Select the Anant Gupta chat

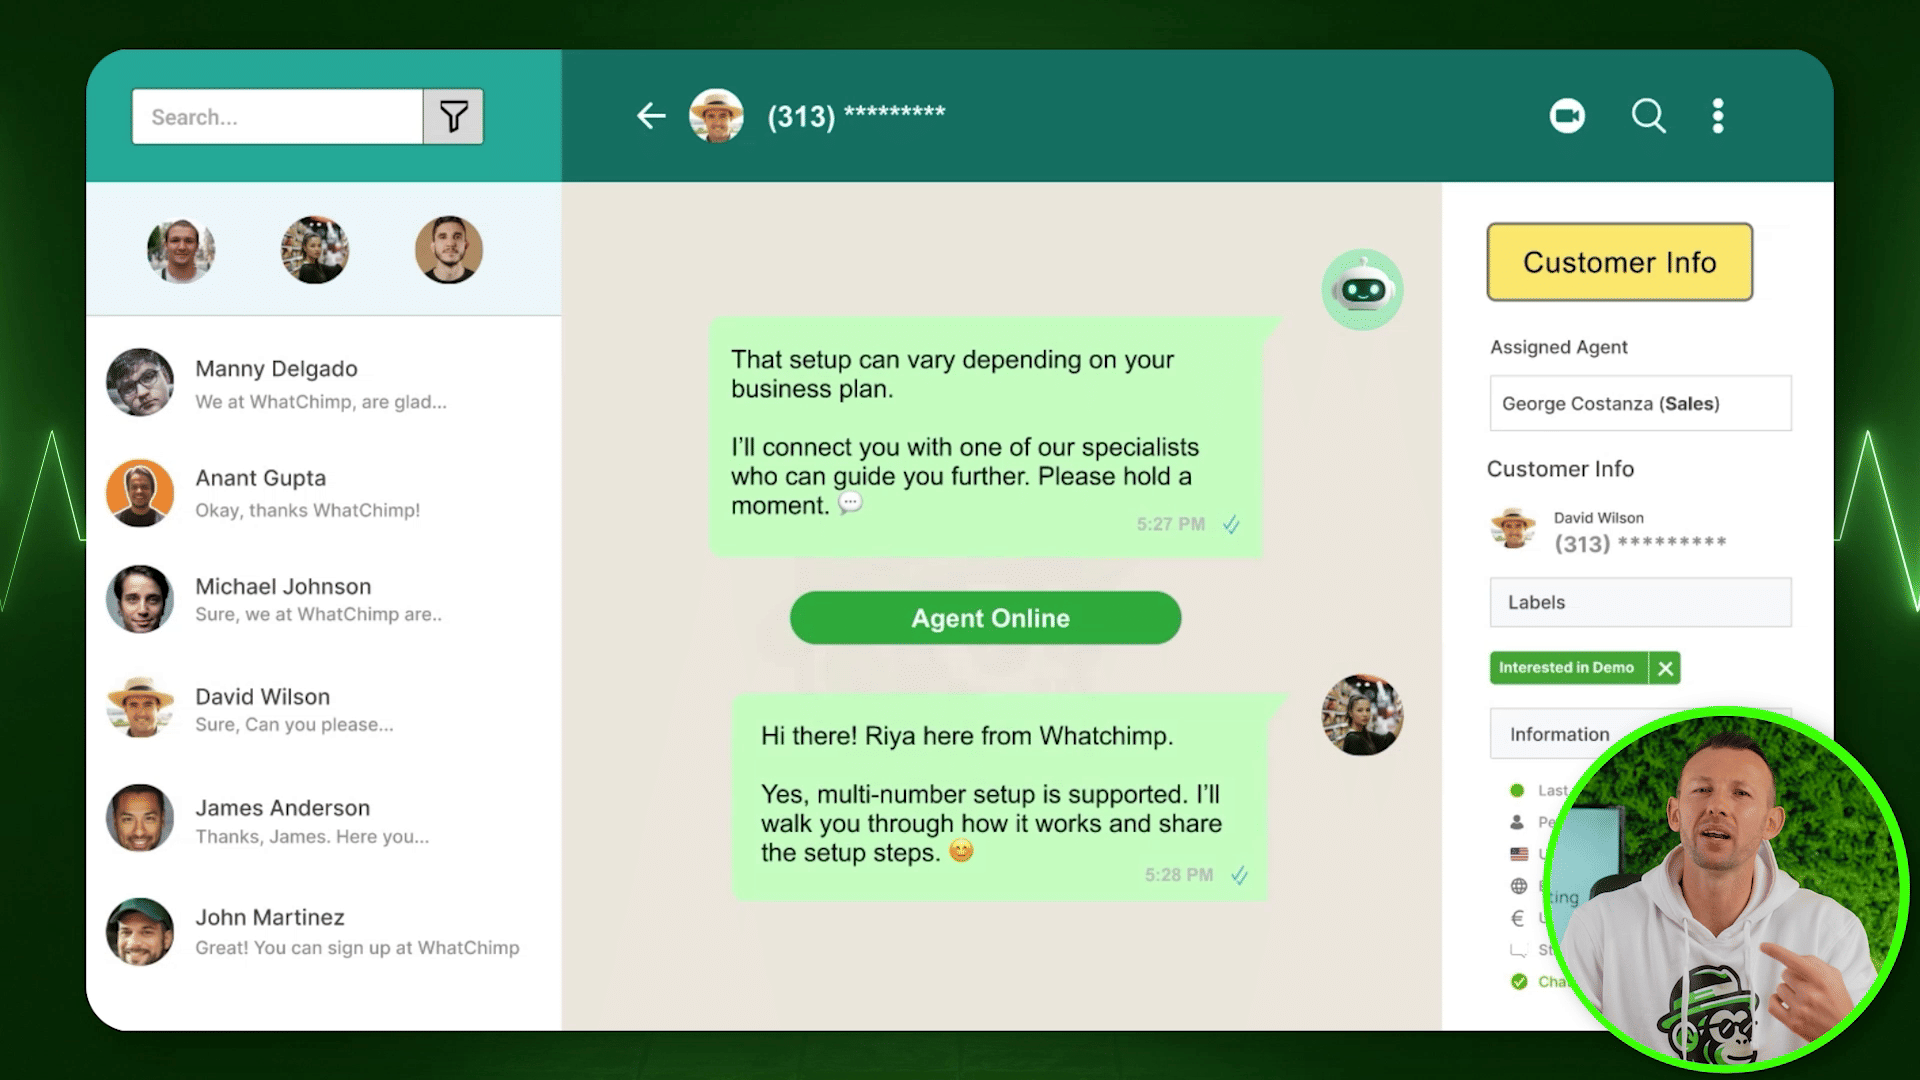[324, 493]
